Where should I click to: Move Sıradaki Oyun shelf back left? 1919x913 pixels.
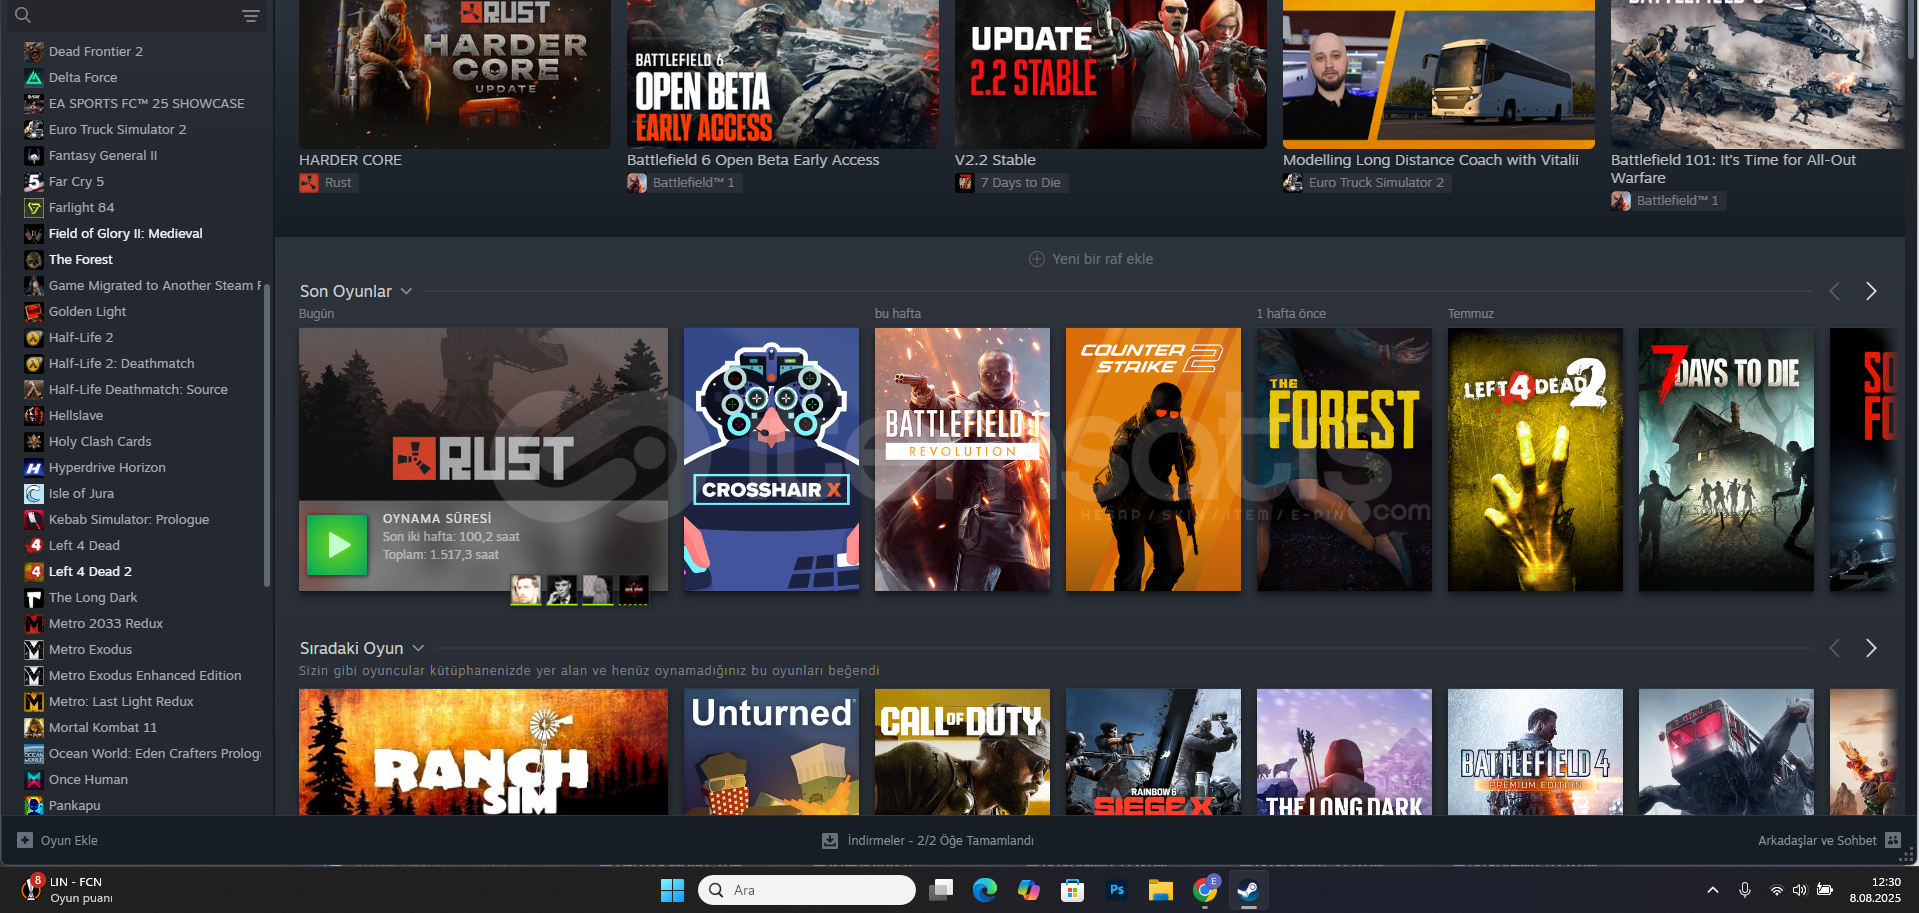pyautogui.click(x=1834, y=648)
